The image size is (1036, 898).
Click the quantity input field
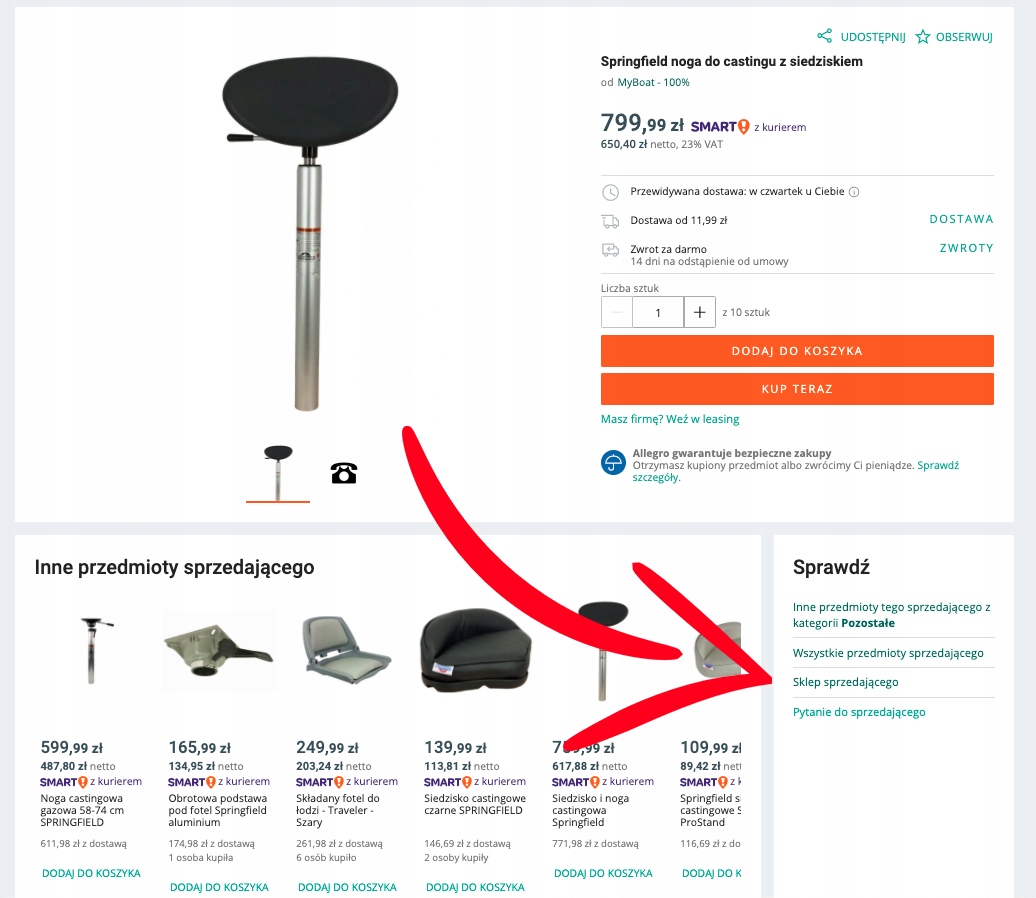[x=658, y=312]
